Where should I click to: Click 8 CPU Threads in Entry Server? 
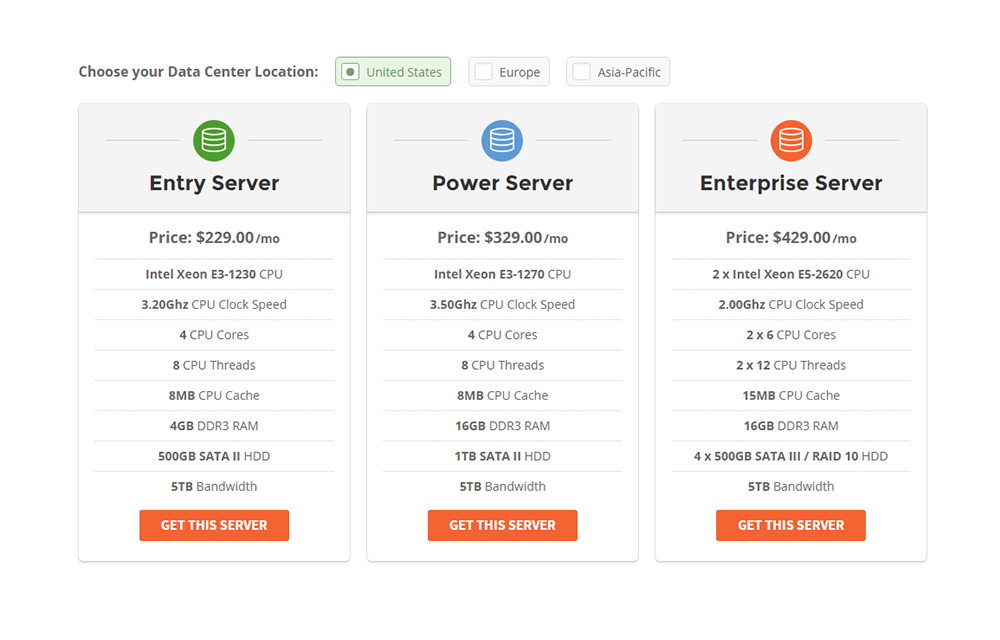[x=214, y=365]
